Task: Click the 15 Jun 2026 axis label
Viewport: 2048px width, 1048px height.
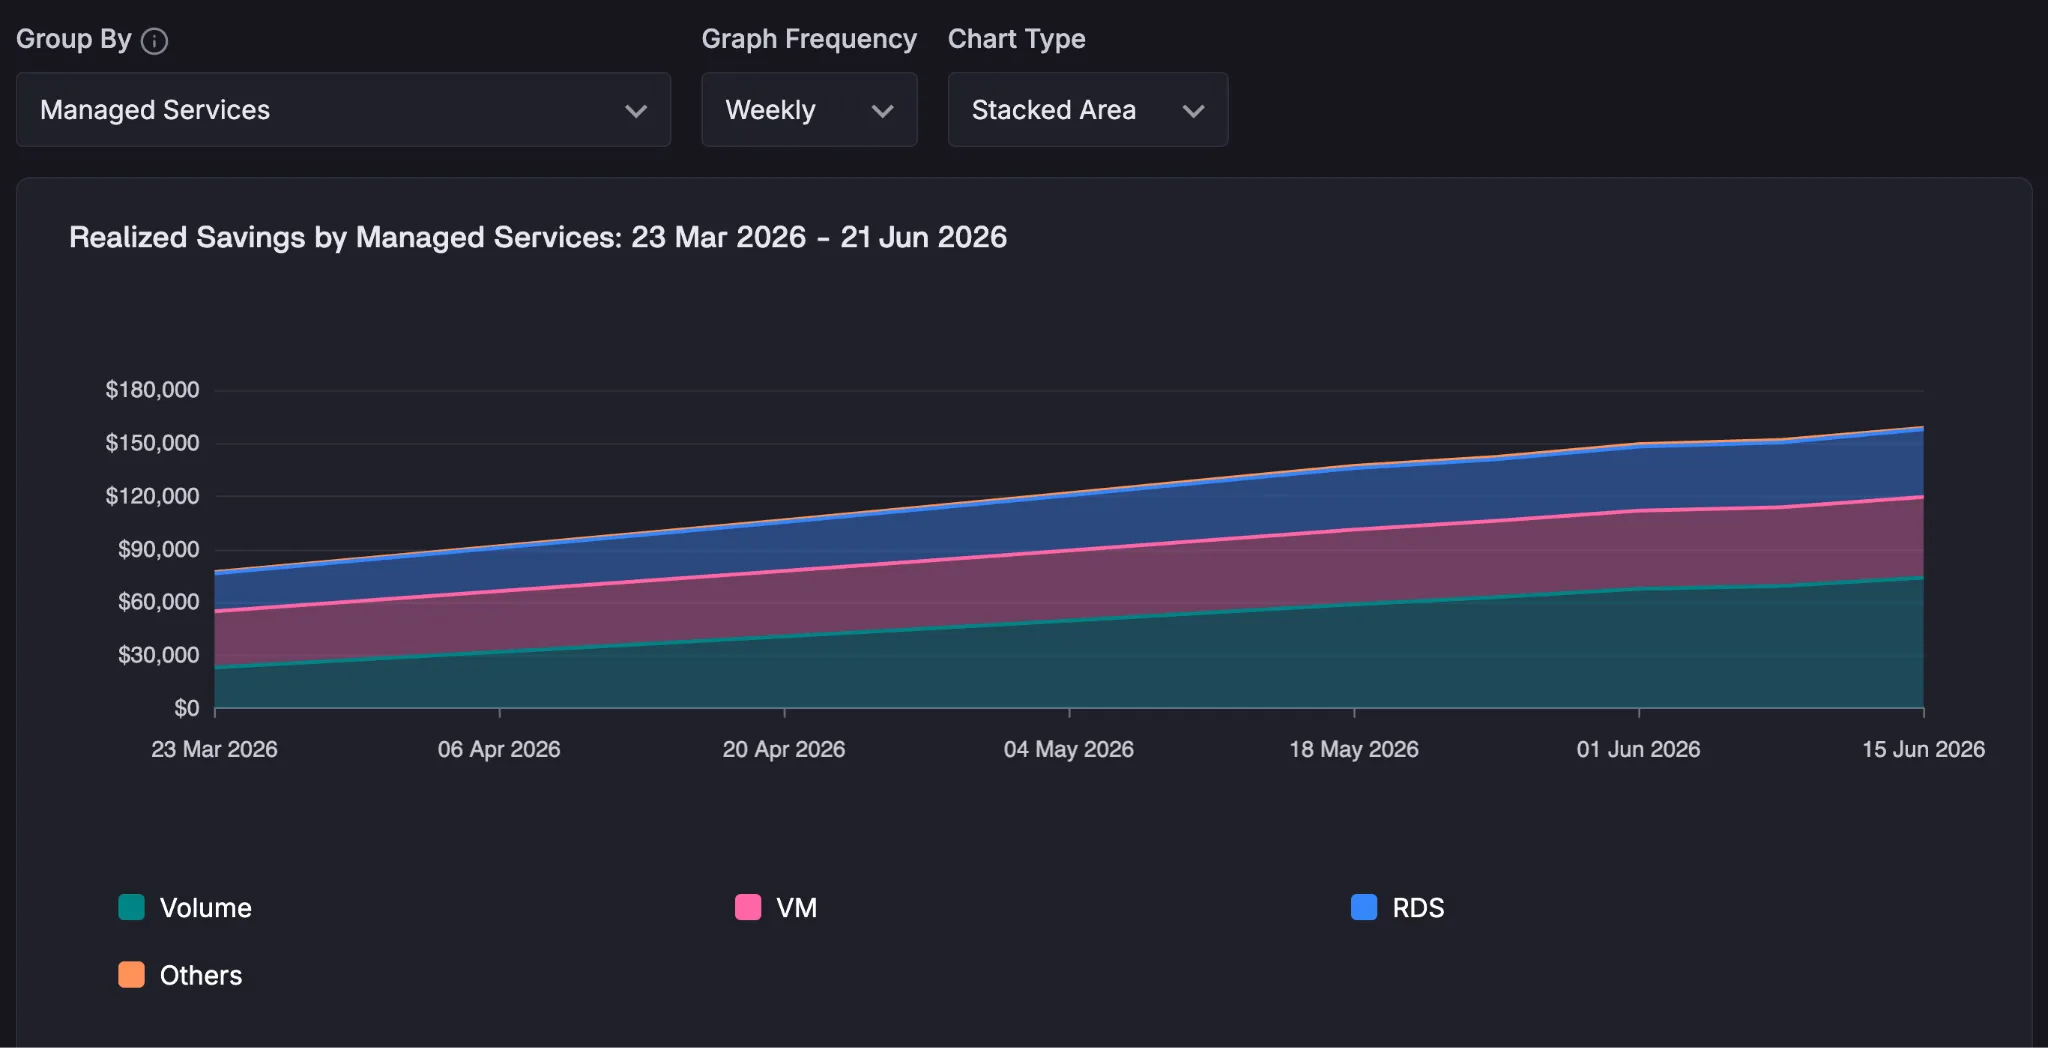Action: tap(1923, 749)
